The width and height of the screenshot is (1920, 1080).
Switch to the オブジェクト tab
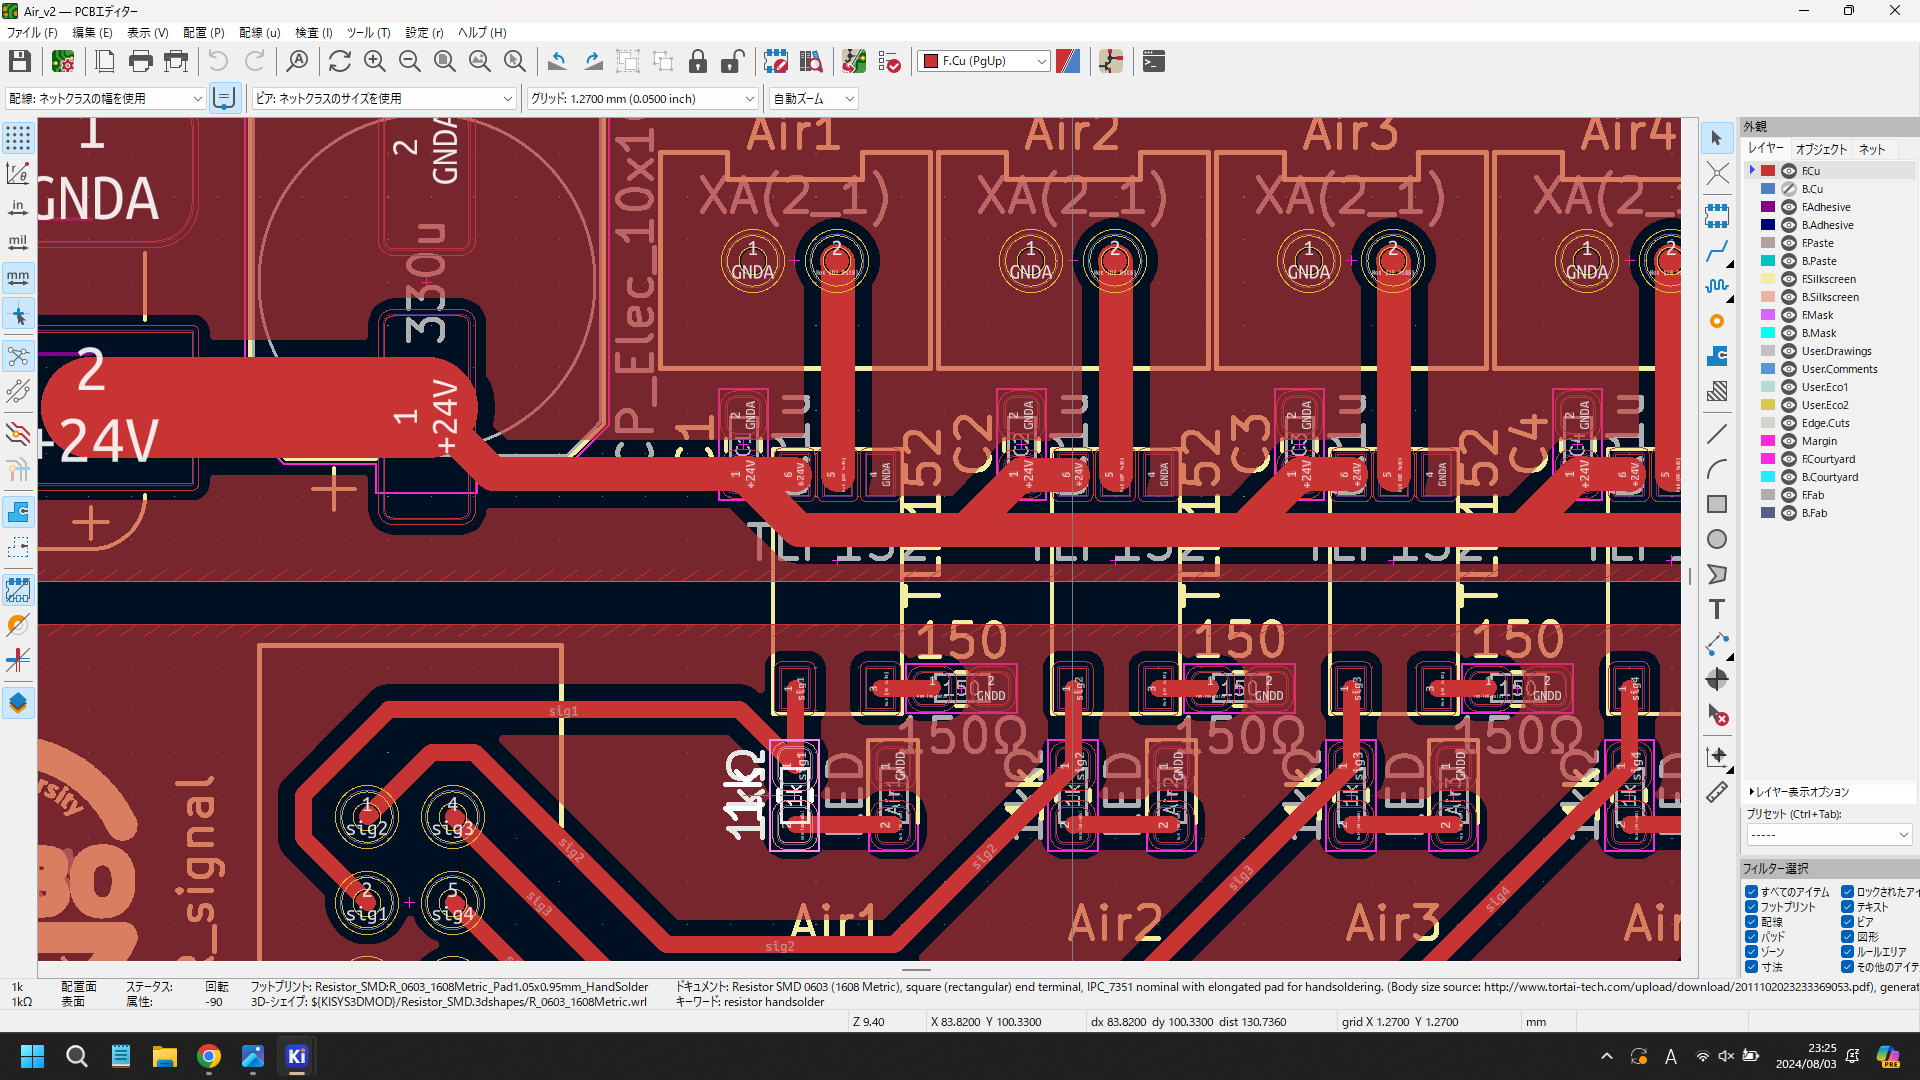[1821, 149]
